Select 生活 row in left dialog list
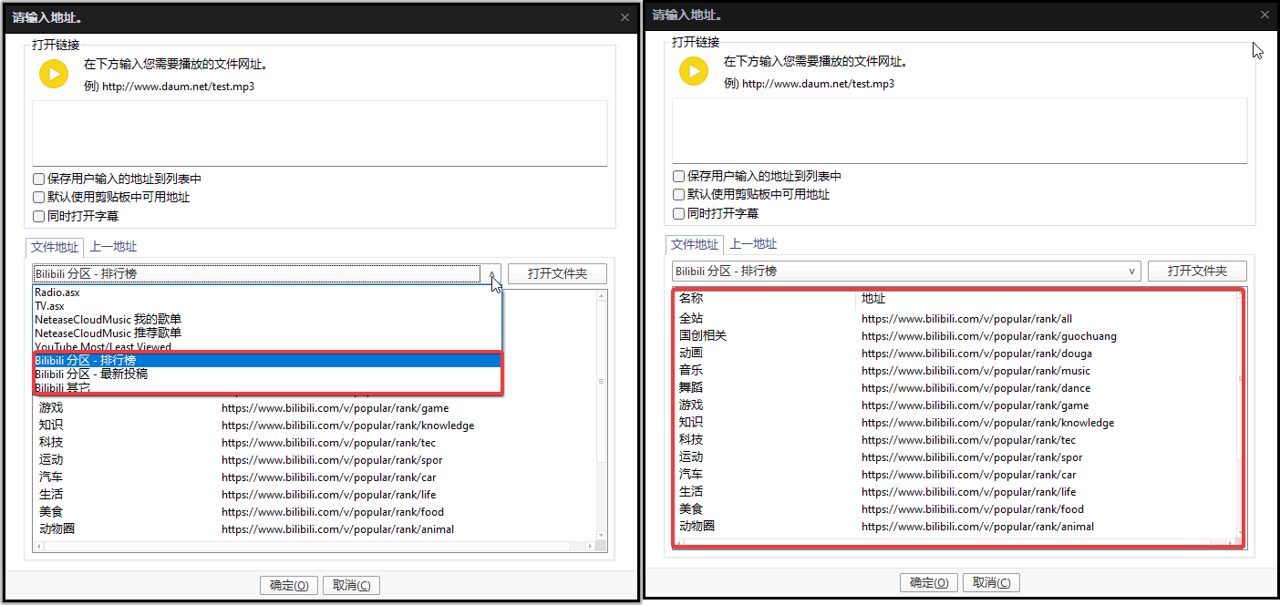This screenshot has height=605, width=1280. click(x=316, y=495)
